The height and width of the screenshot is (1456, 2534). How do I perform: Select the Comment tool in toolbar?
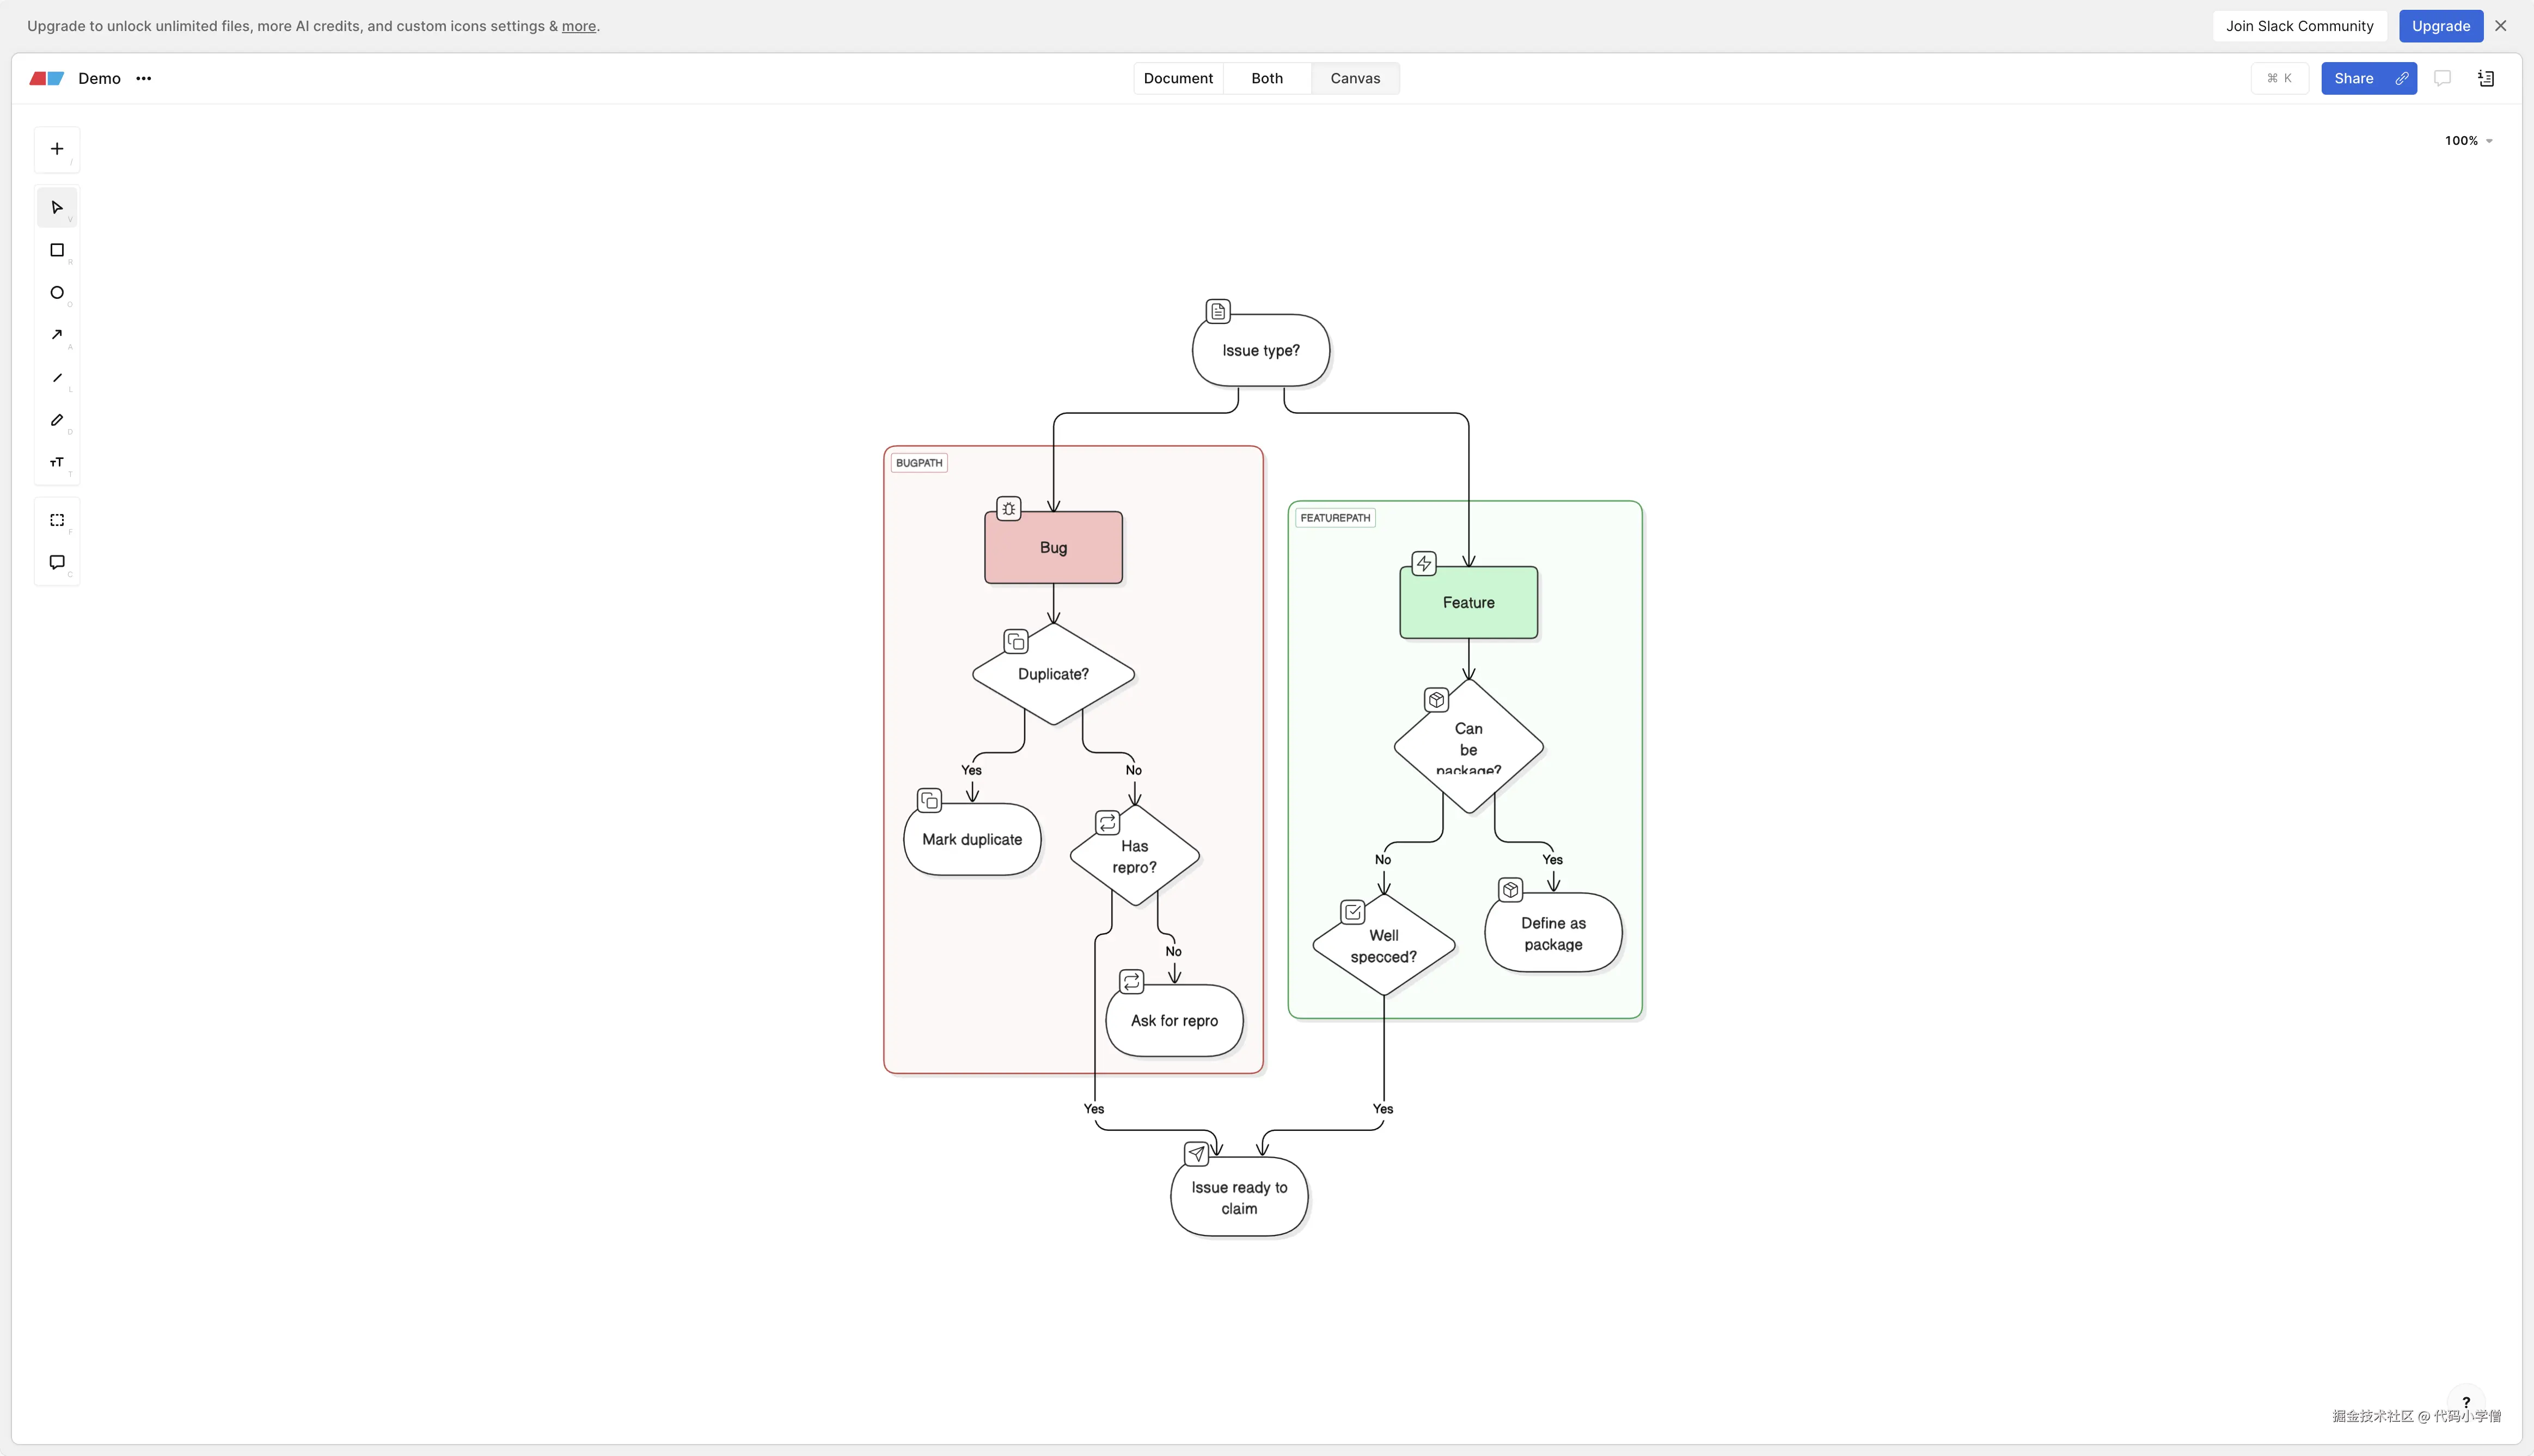tap(57, 562)
